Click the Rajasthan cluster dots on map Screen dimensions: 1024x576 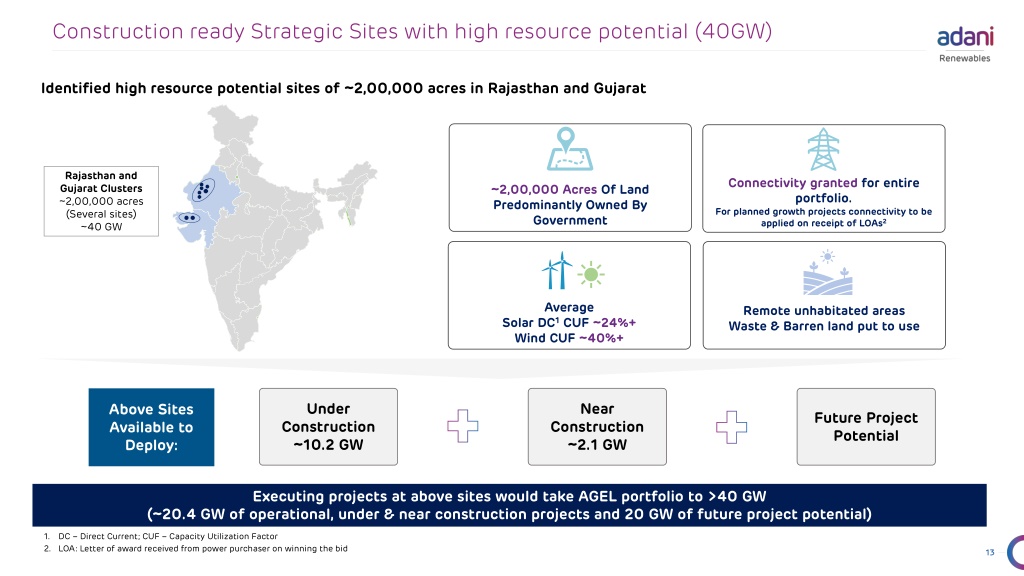click(x=203, y=189)
